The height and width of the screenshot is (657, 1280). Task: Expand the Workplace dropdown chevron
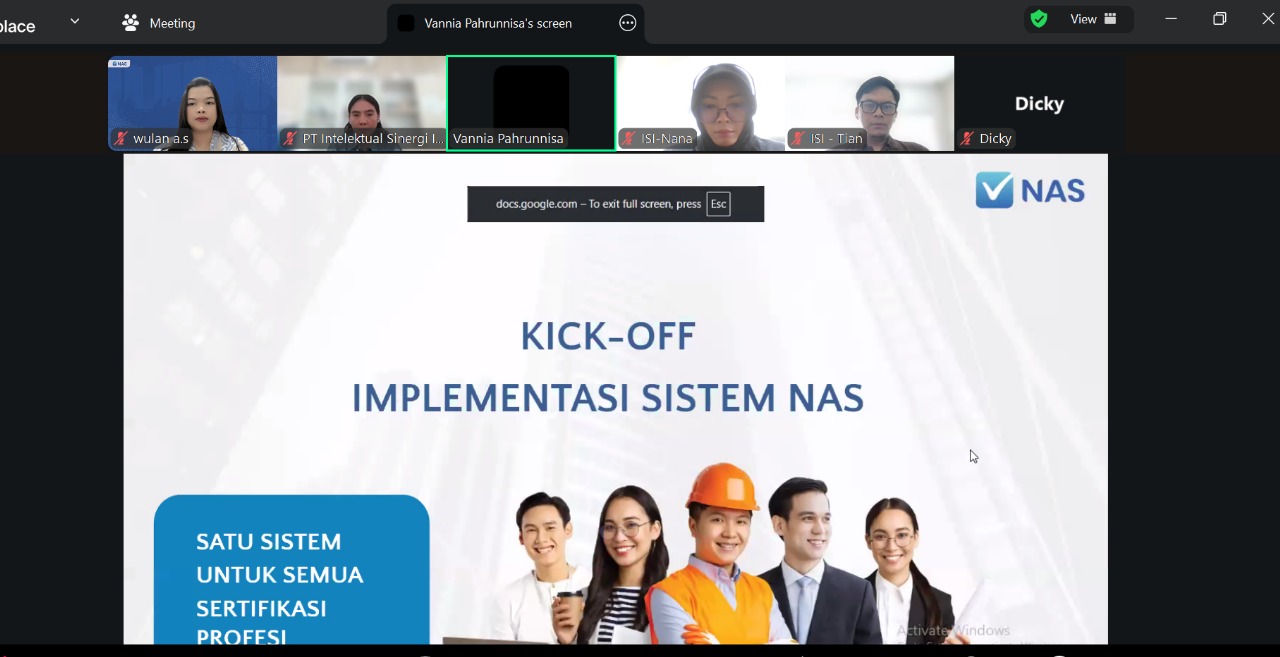[74, 22]
